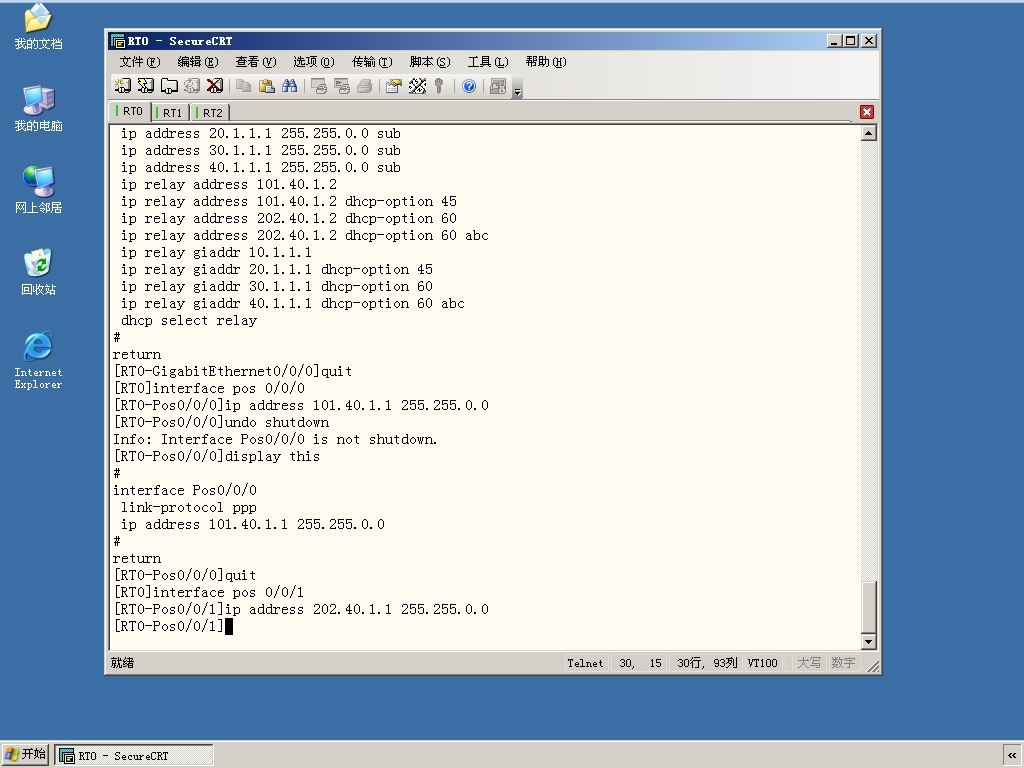Click the Disconnect red X icon
The image size is (1024, 768).
coord(215,86)
